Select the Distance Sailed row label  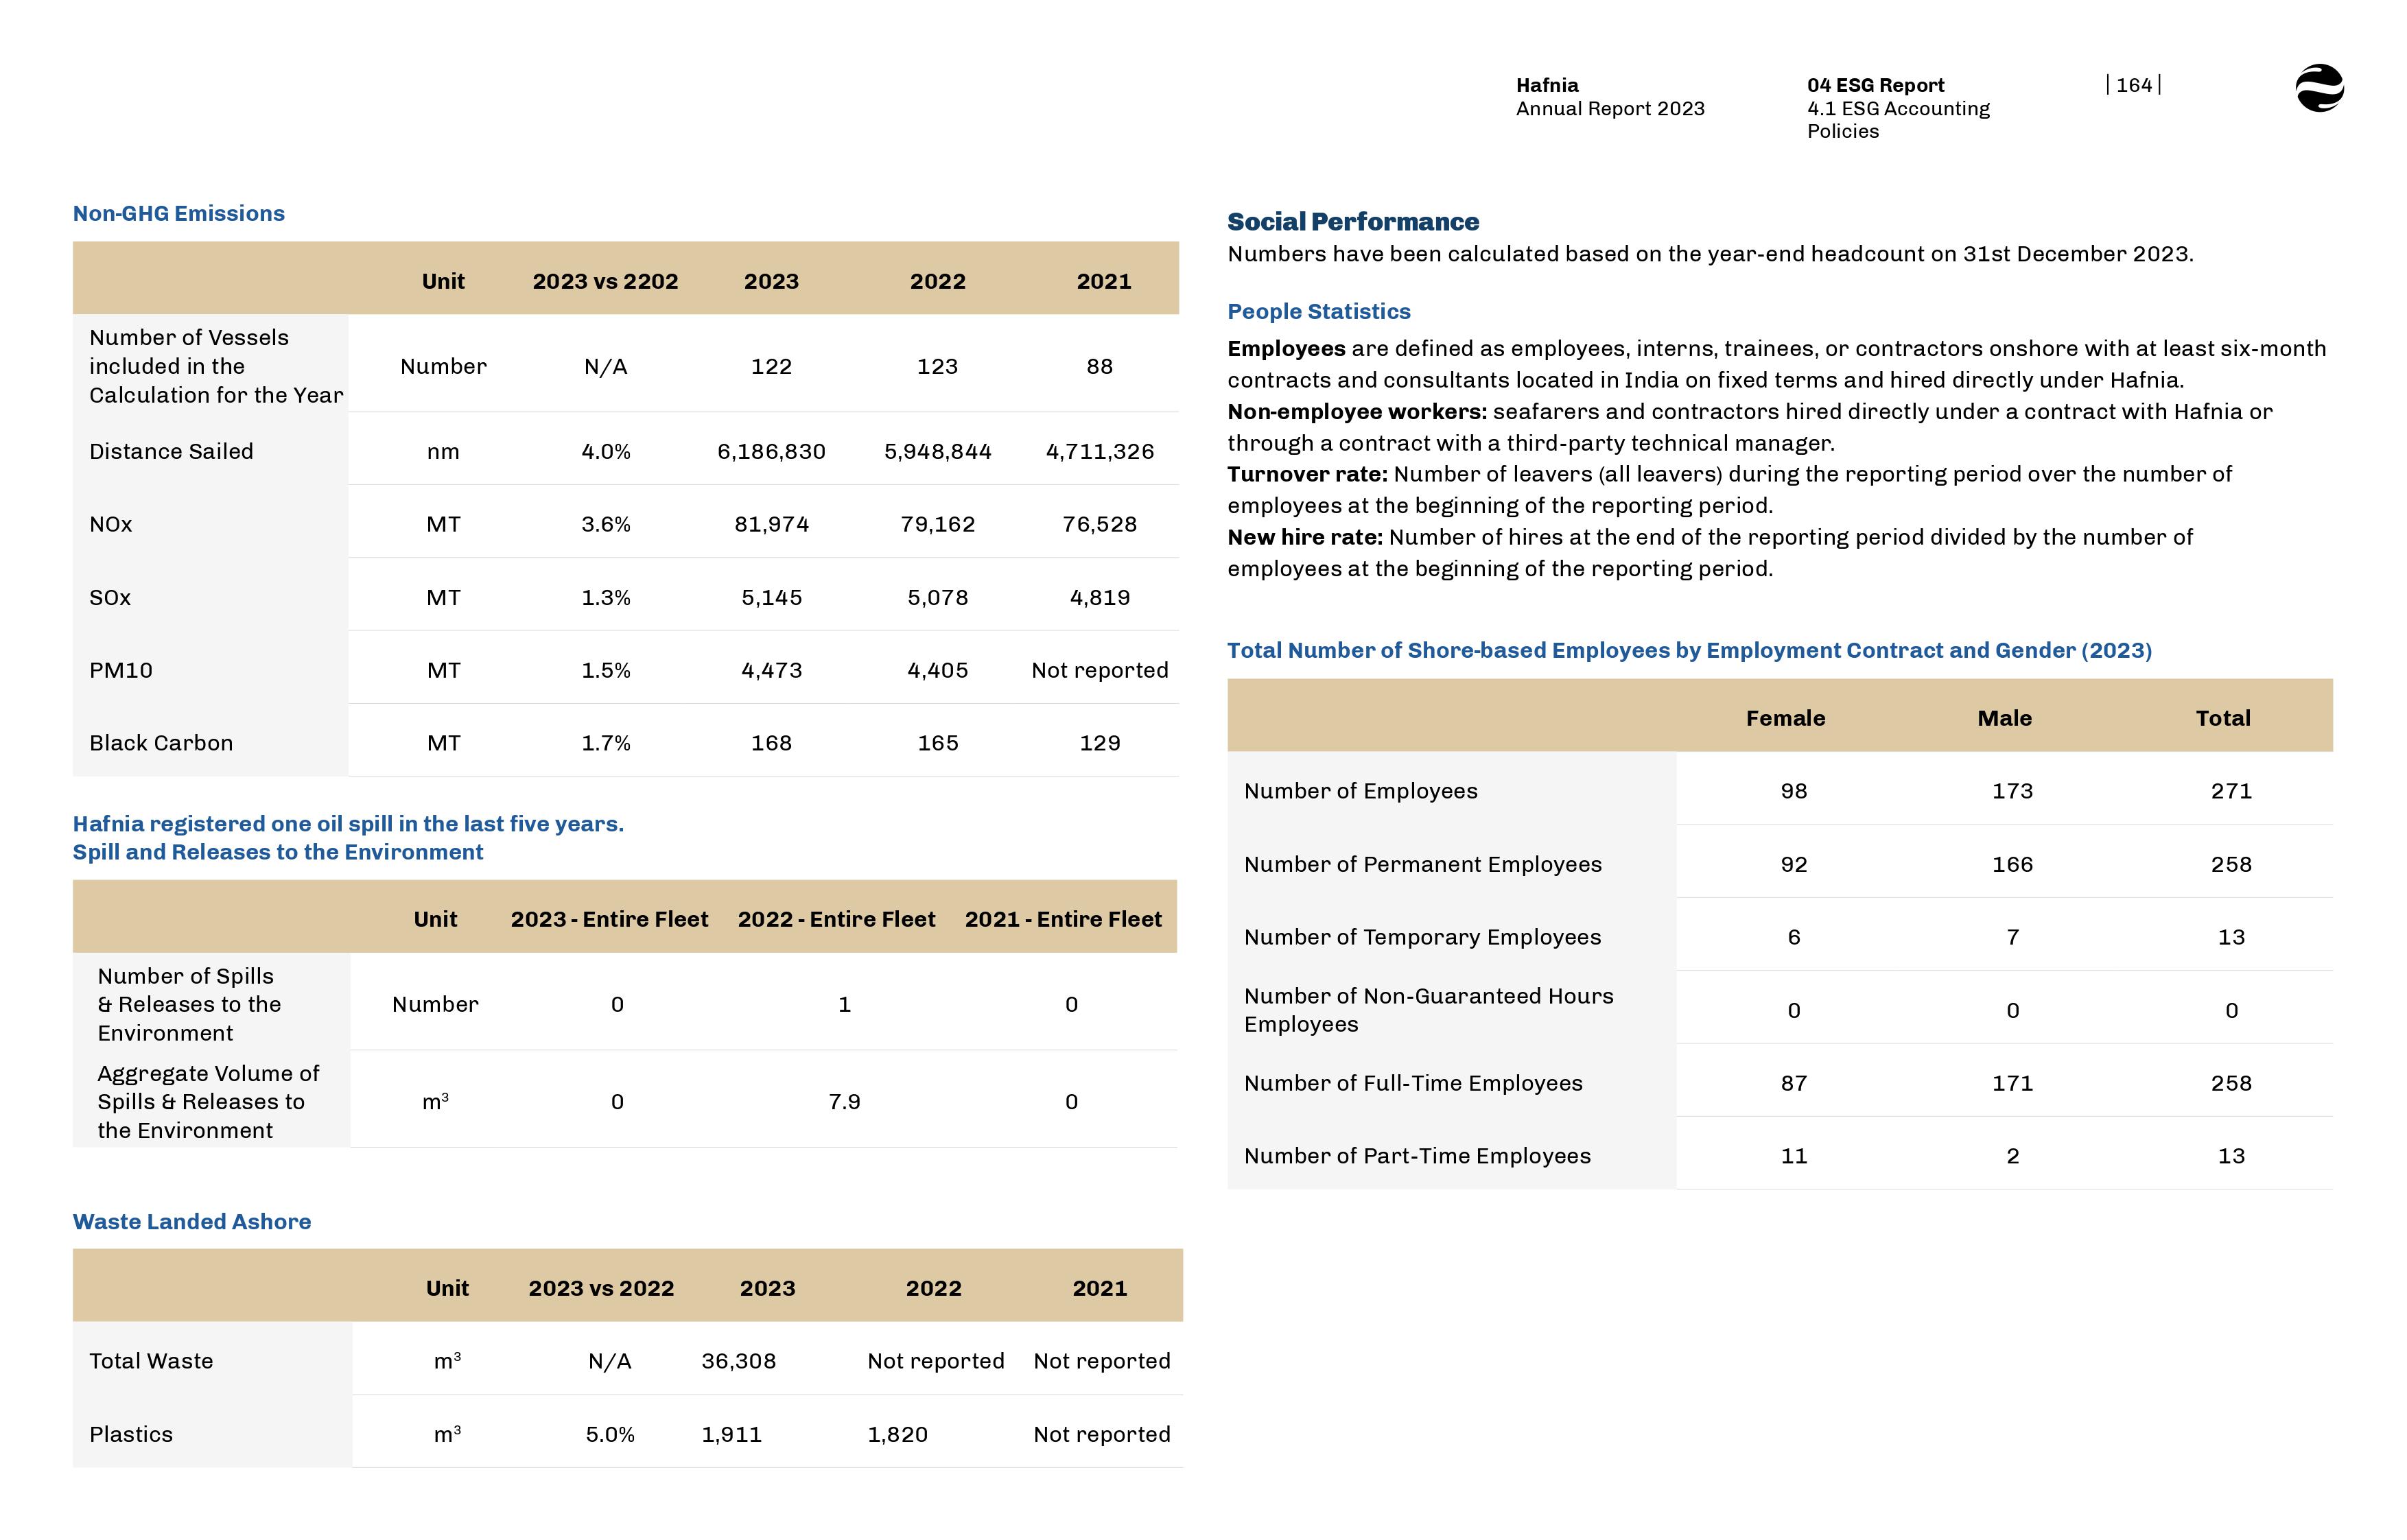coord(171,451)
